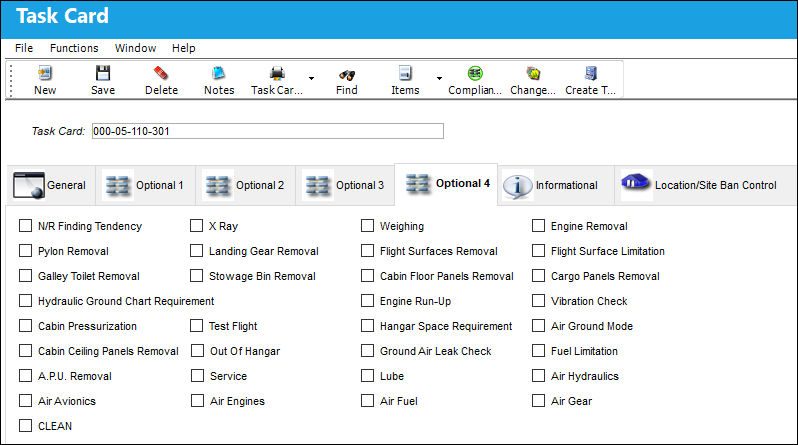Image resolution: width=798 pixels, height=445 pixels.
Task: Open the File menu
Action: click(24, 48)
